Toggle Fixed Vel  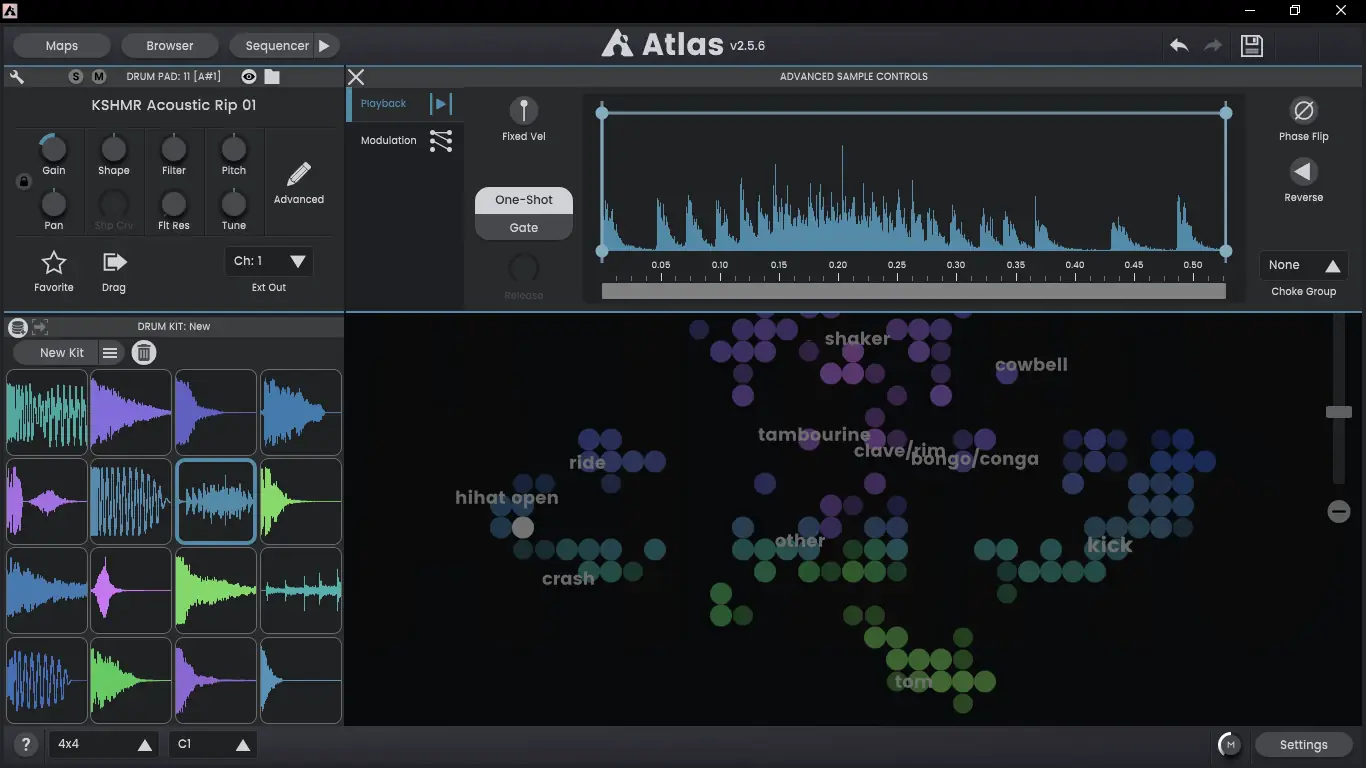click(x=523, y=110)
